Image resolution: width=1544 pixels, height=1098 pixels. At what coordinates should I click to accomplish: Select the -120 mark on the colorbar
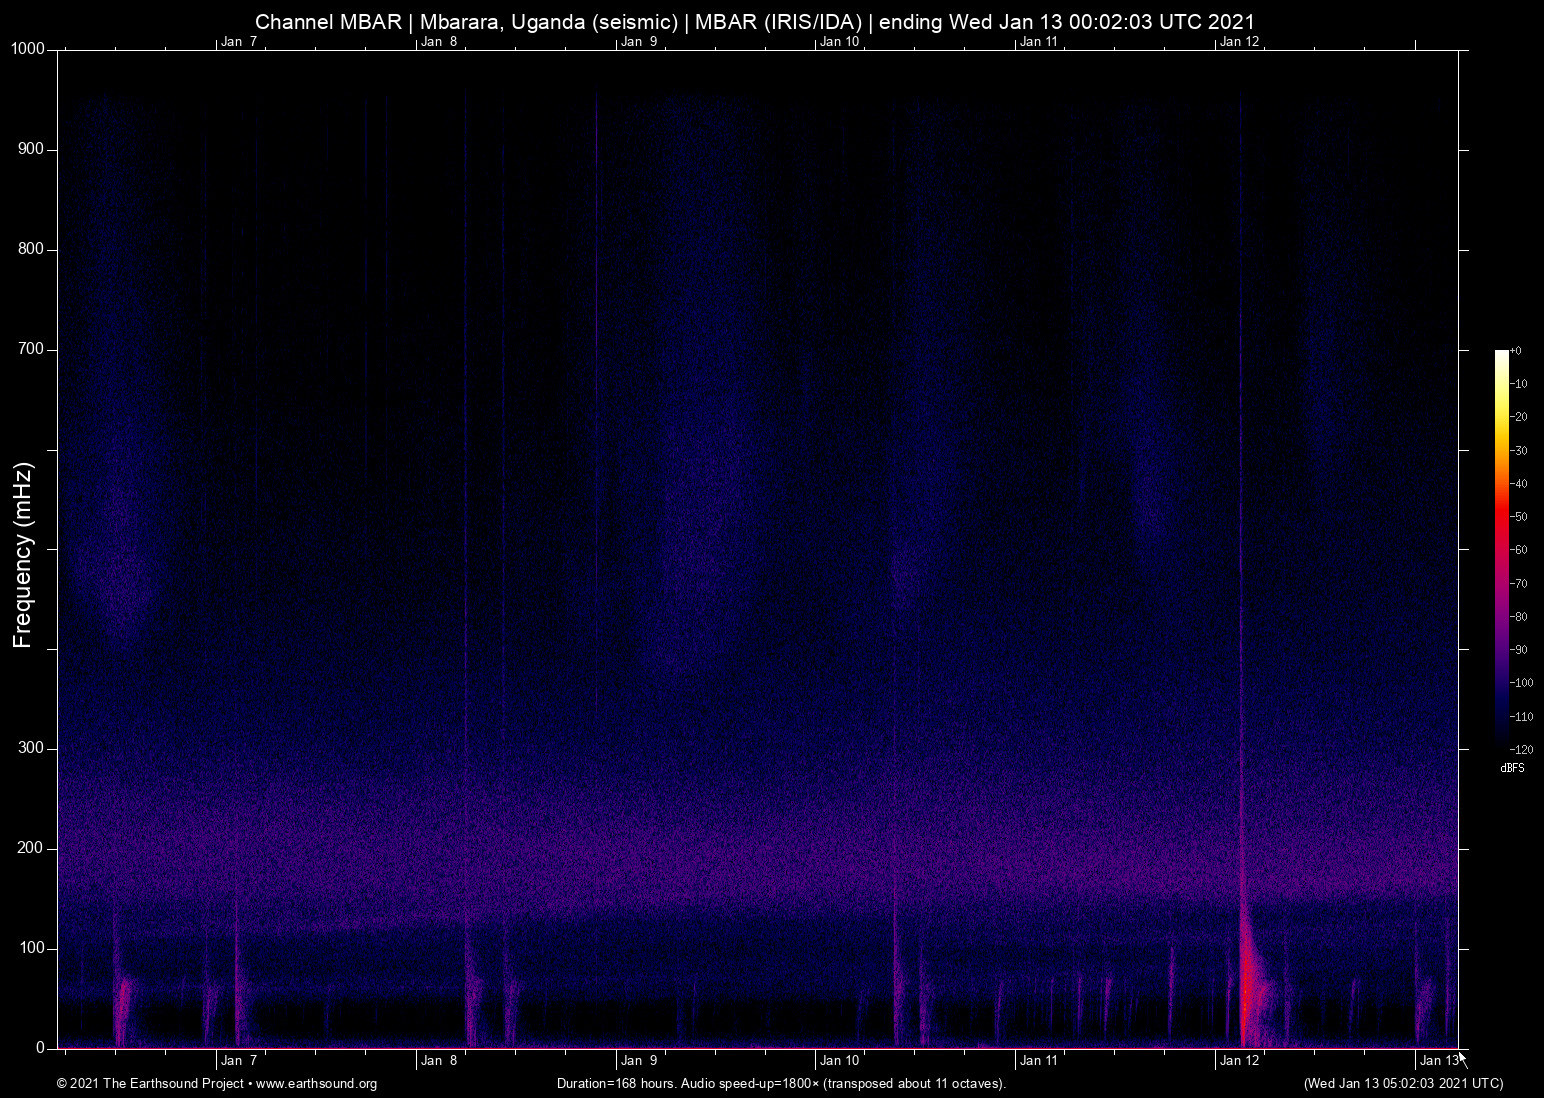click(1521, 749)
